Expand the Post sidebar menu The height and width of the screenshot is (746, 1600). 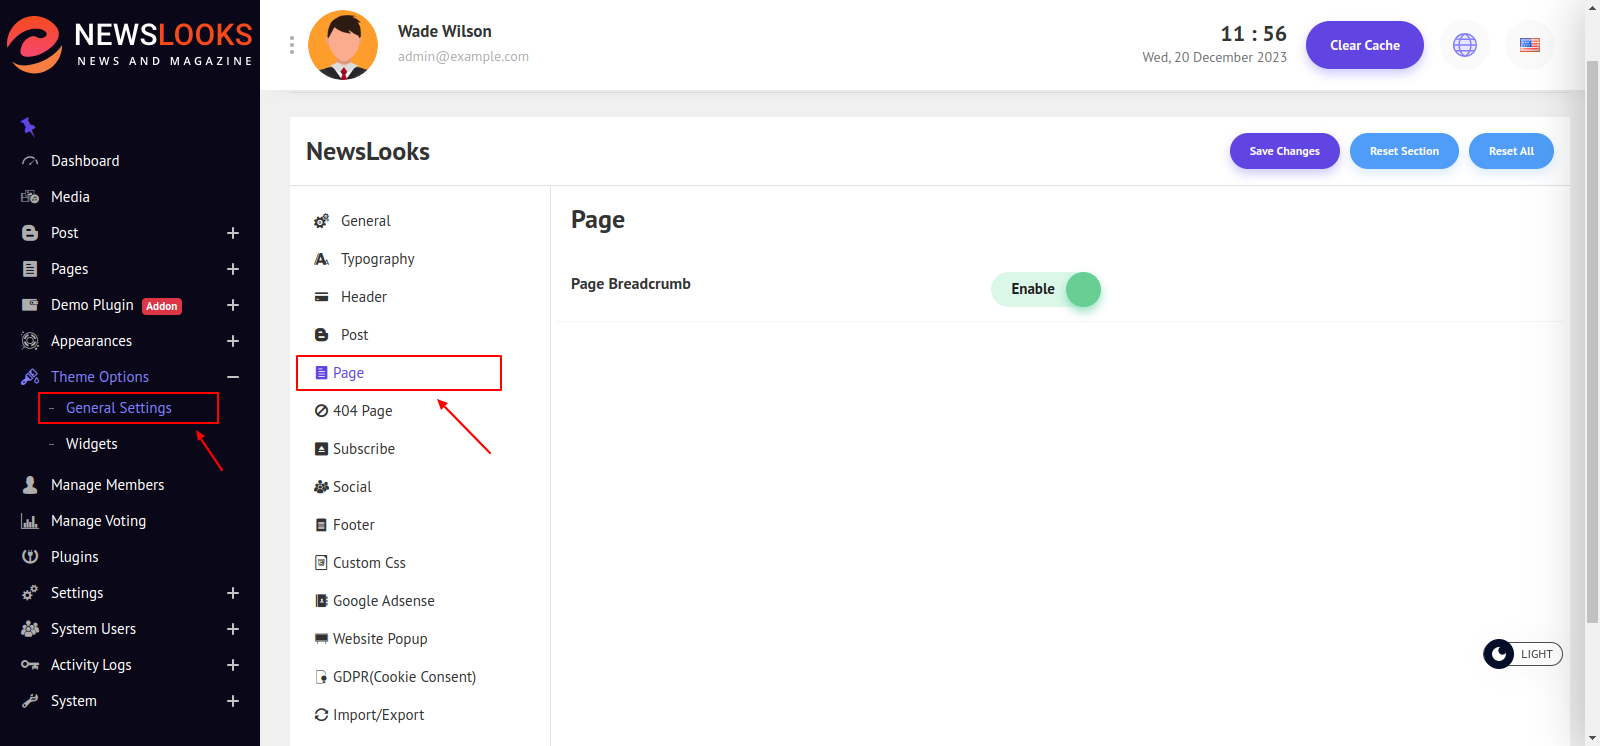click(x=233, y=233)
